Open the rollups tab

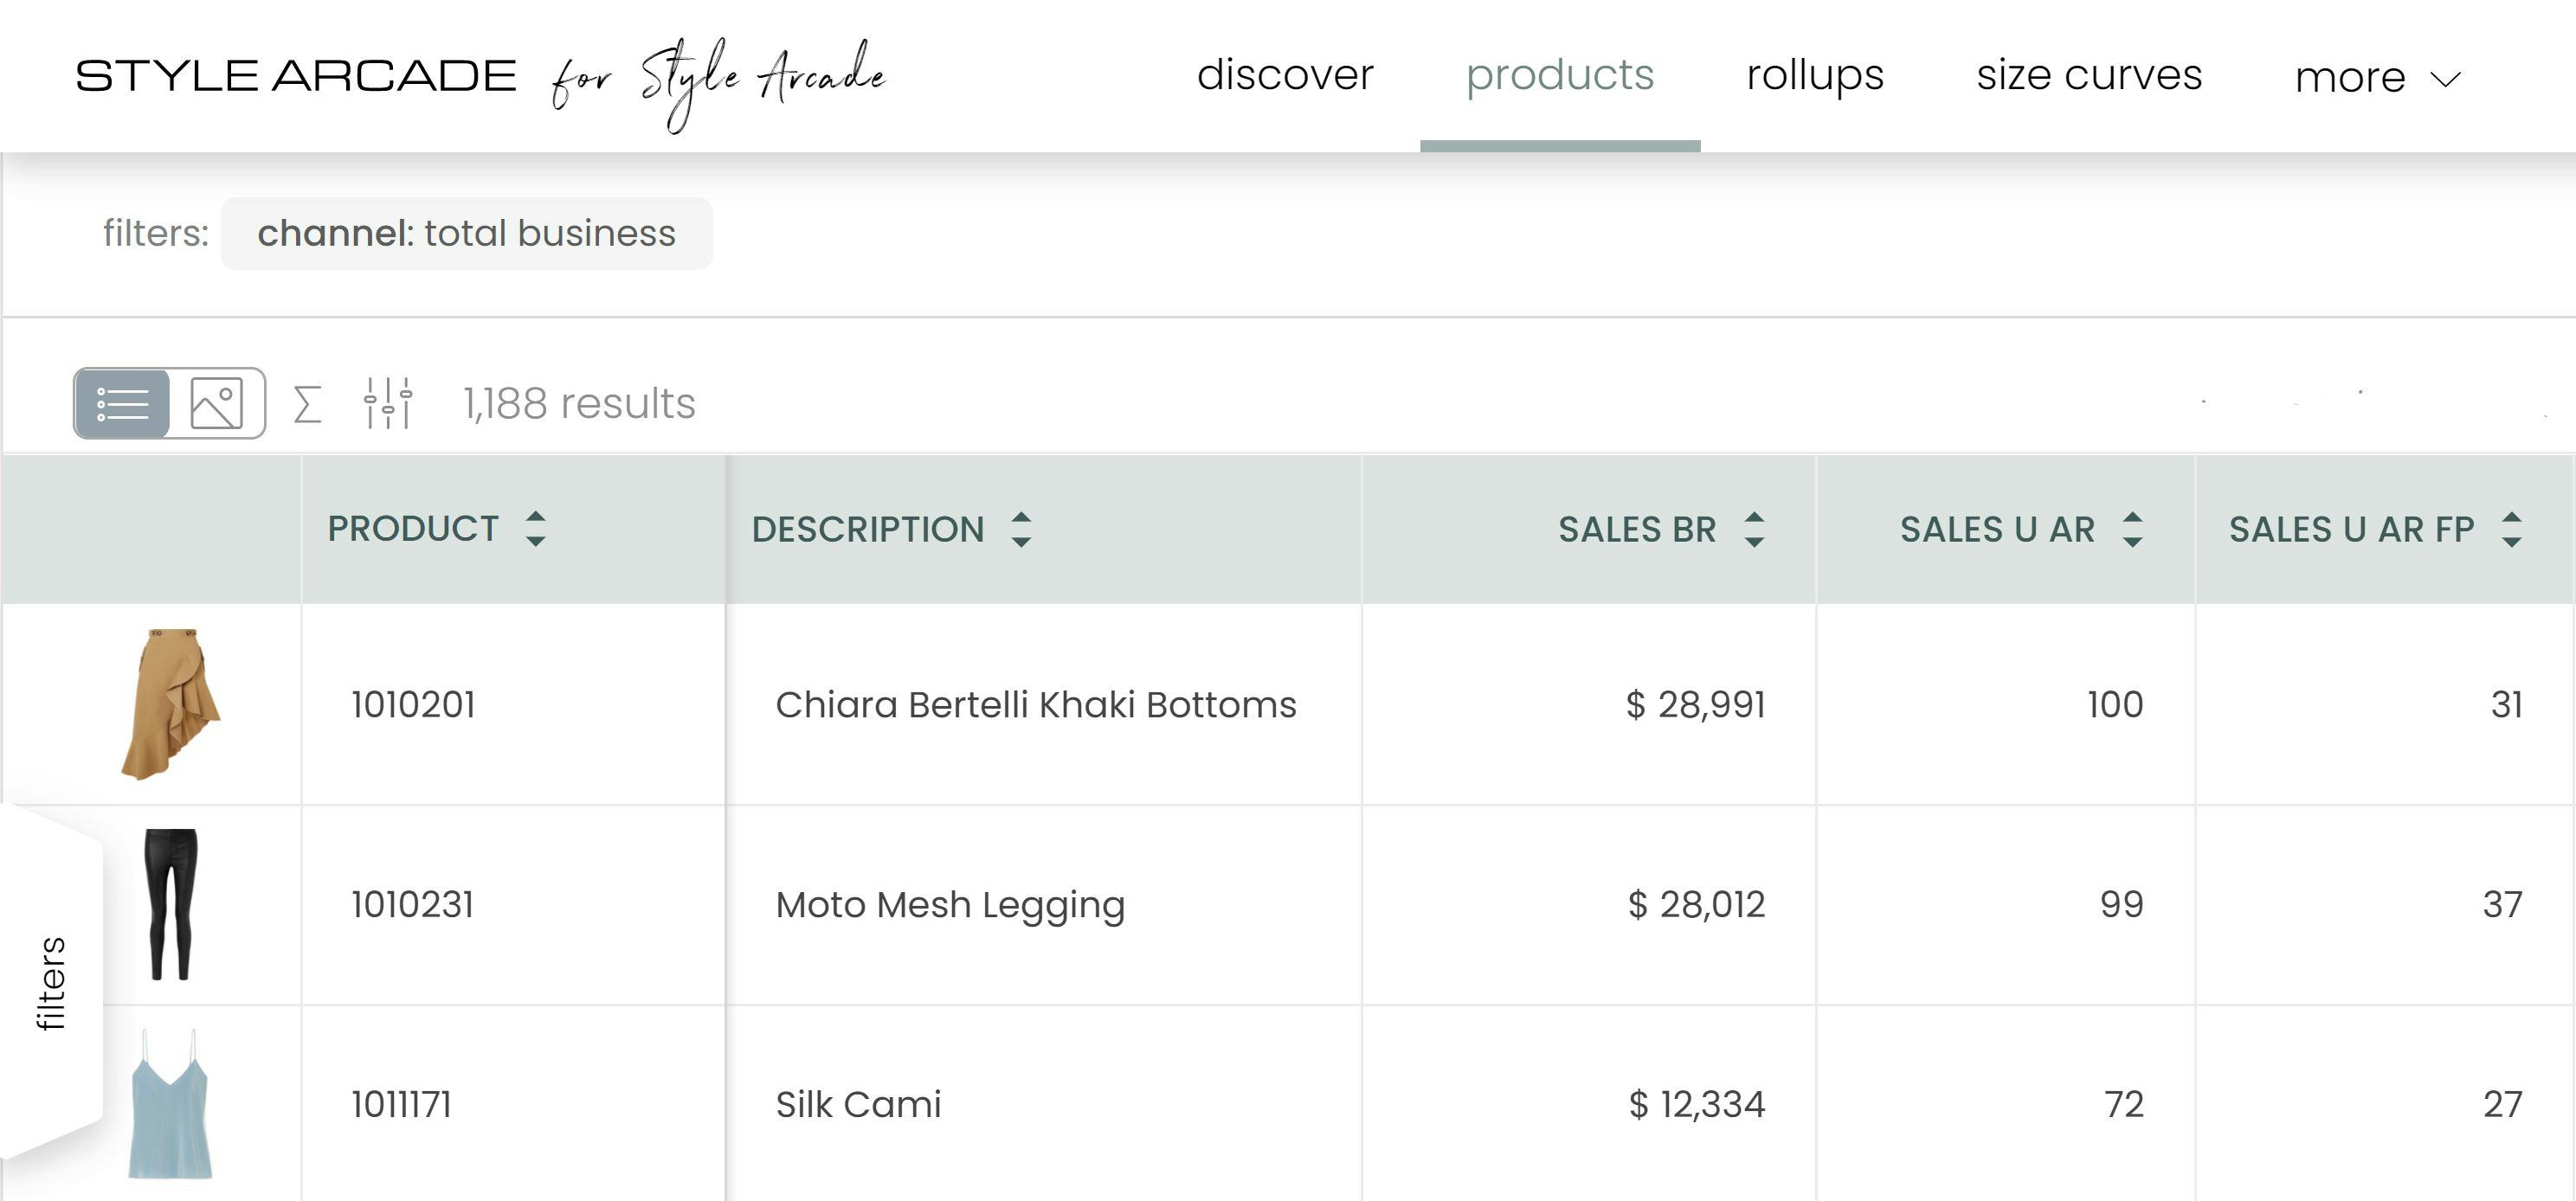pyautogui.click(x=1814, y=75)
